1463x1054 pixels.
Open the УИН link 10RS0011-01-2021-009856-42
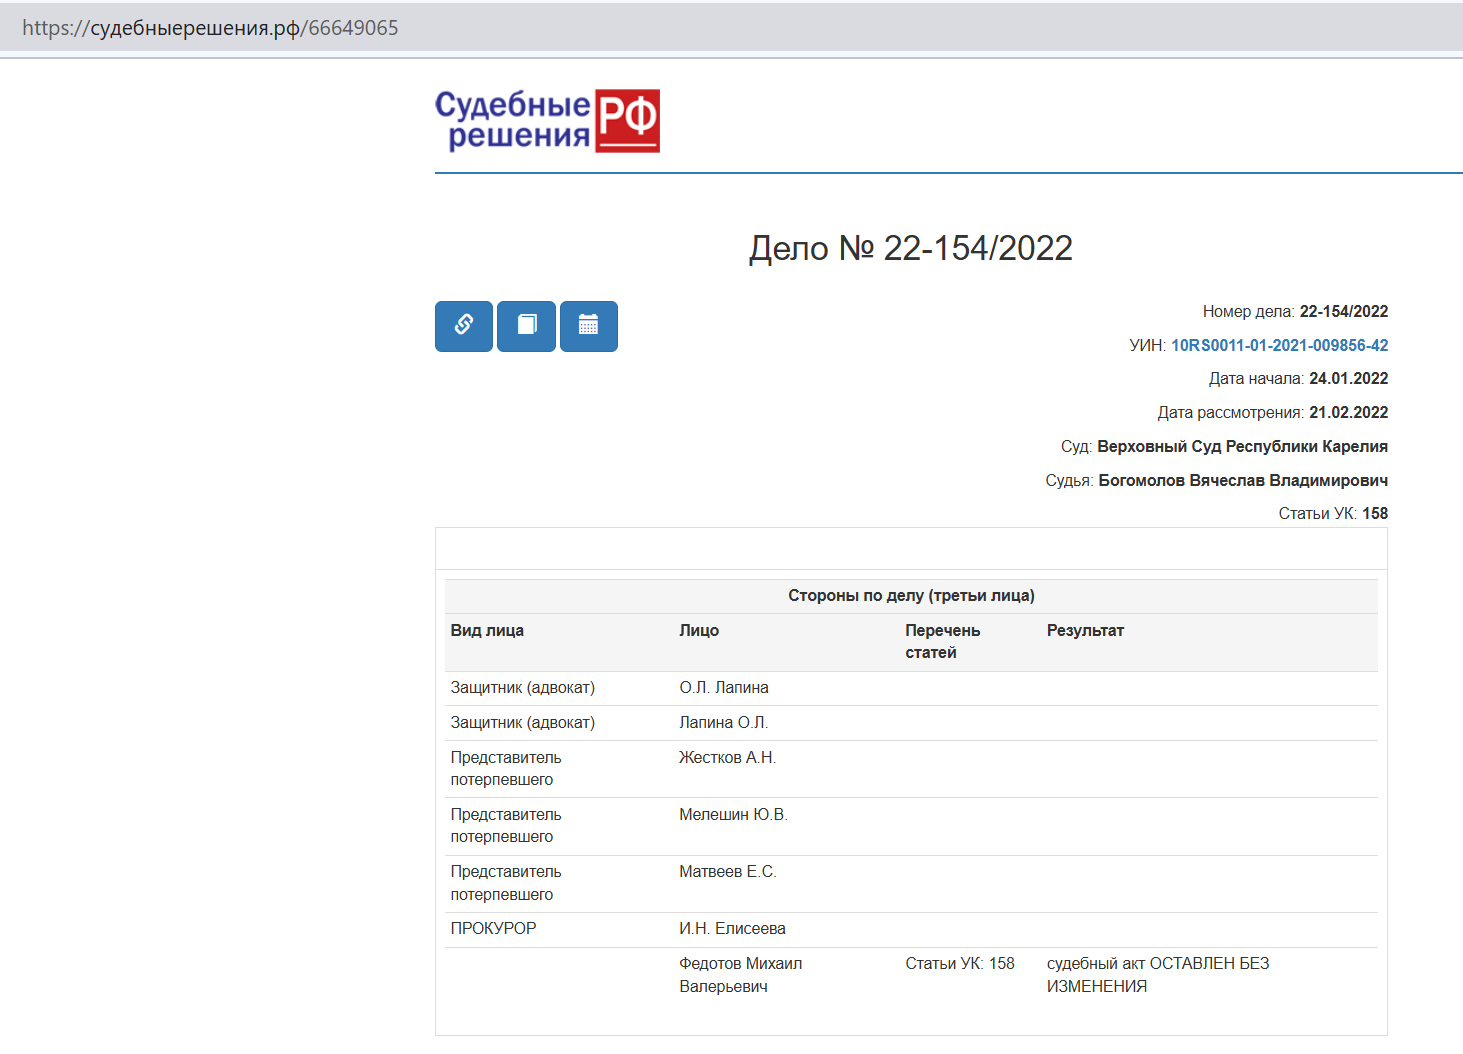coord(1279,345)
